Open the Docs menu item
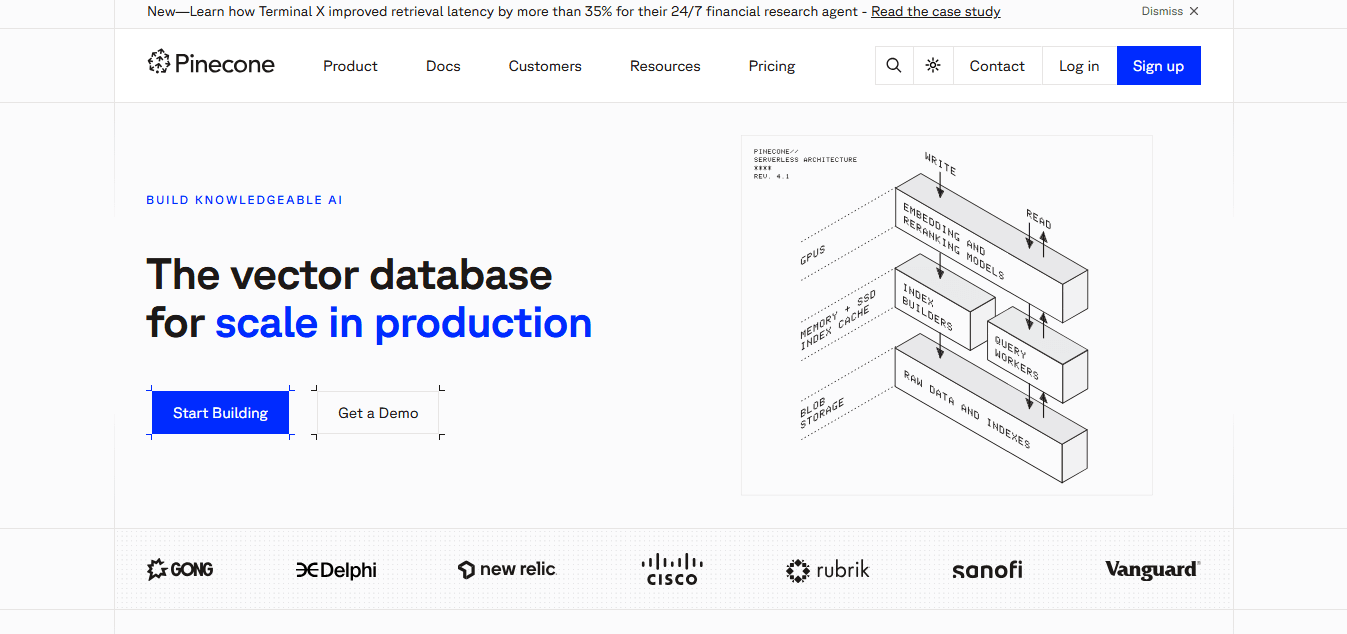 point(443,66)
